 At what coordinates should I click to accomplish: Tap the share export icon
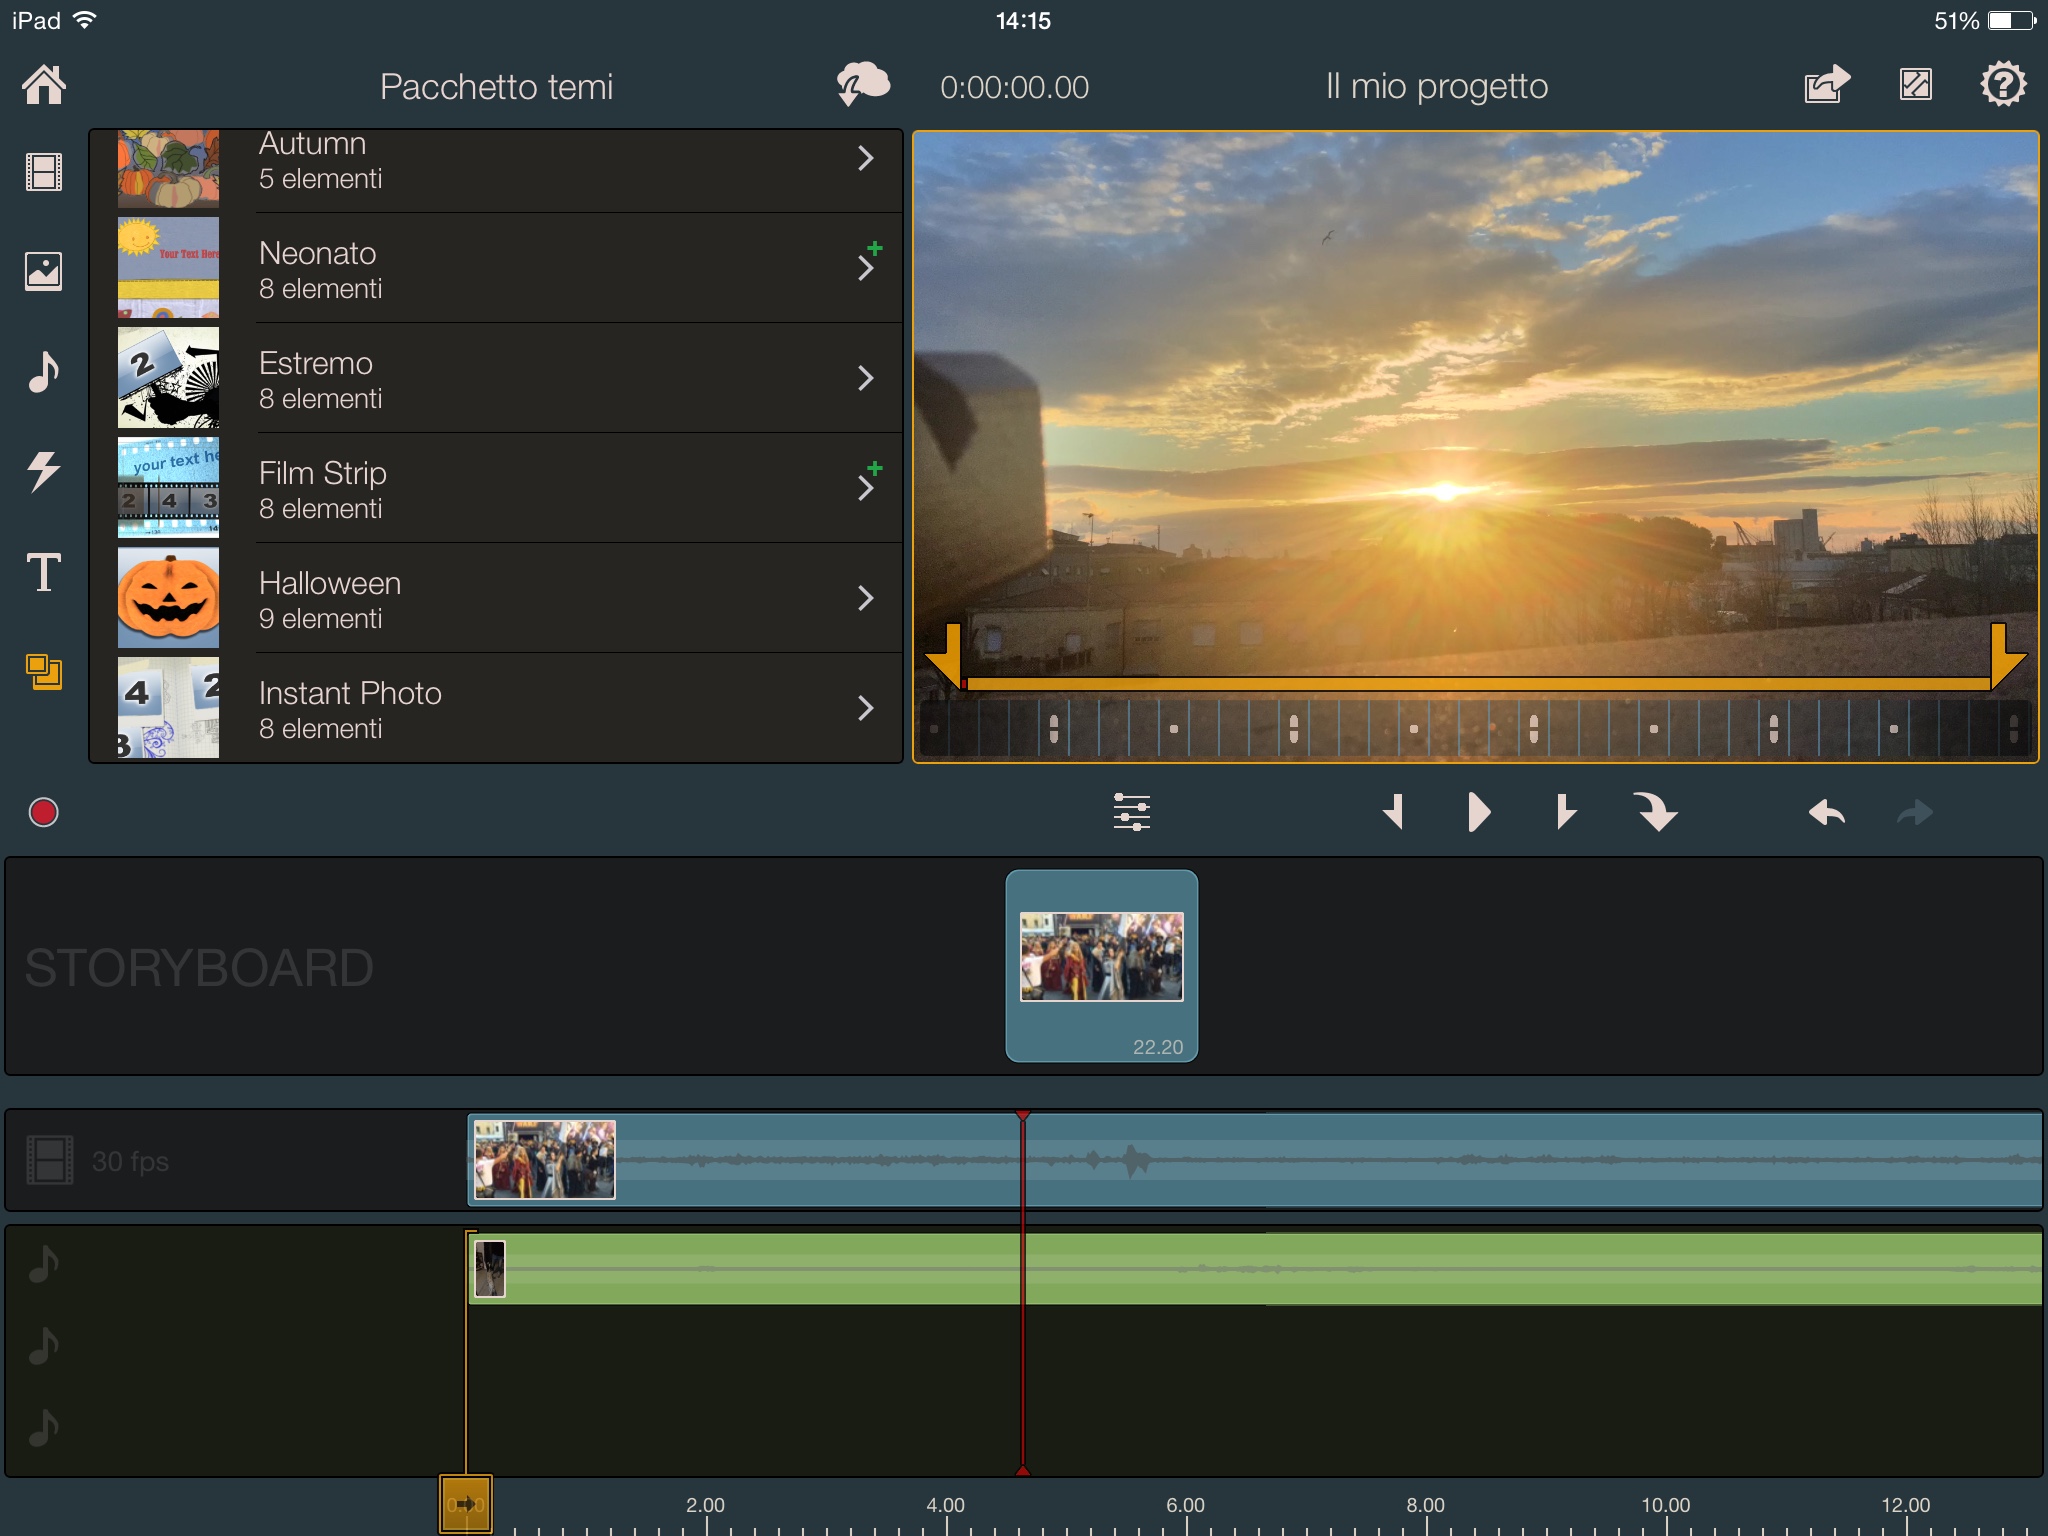click(1827, 85)
